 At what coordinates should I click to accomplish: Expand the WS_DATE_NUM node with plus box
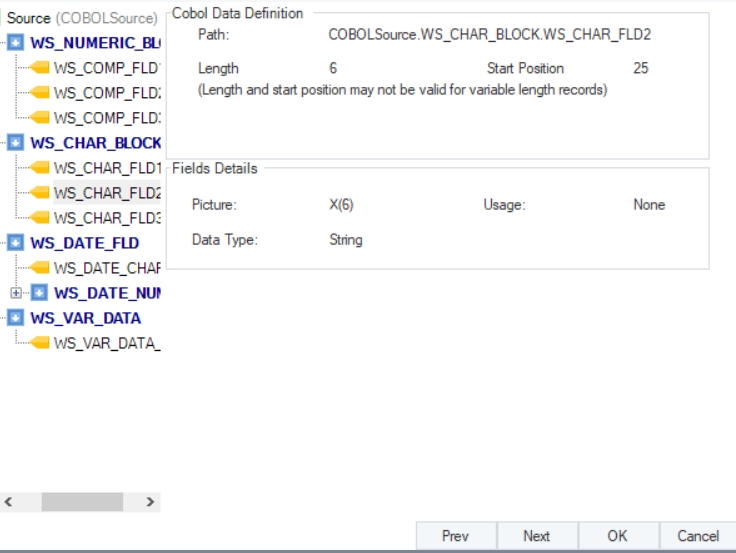(15, 293)
